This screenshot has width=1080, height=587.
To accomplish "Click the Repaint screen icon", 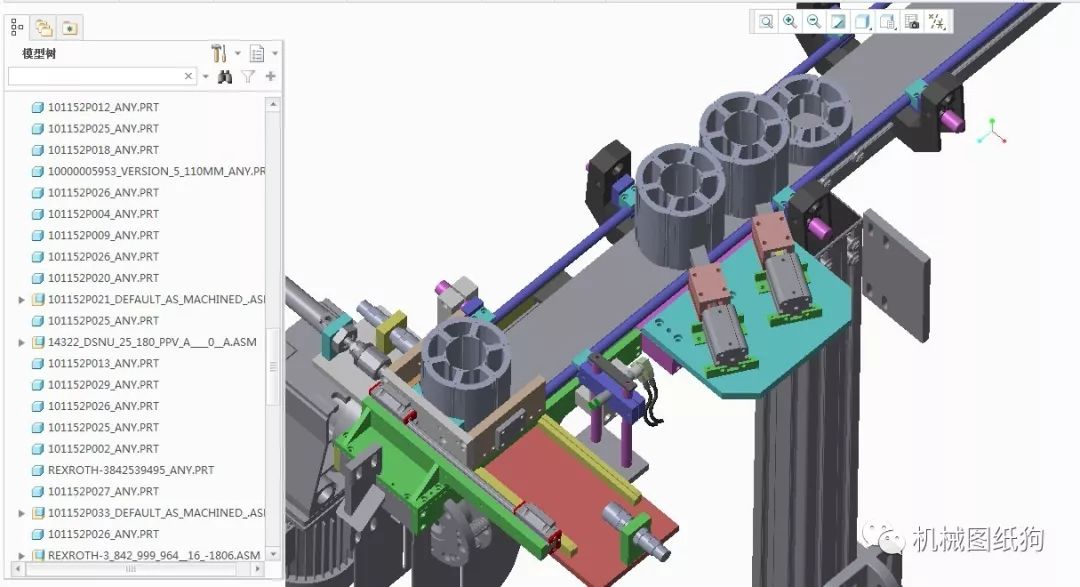I will [x=838, y=22].
